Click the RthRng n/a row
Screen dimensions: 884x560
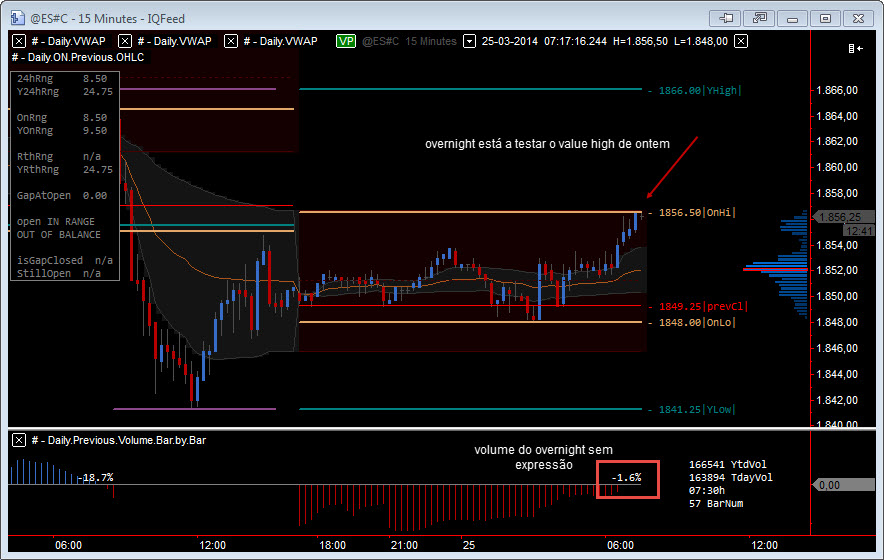[59, 156]
